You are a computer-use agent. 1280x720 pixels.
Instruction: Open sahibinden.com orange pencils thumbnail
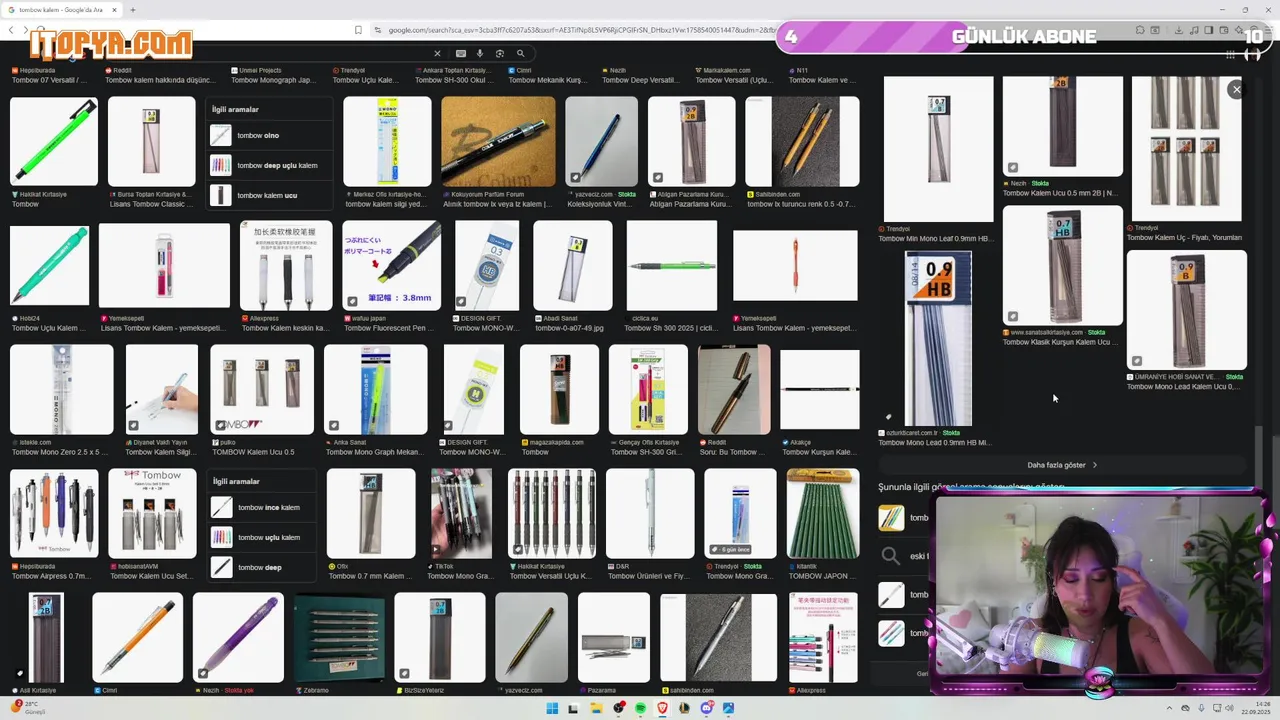[x=802, y=141]
